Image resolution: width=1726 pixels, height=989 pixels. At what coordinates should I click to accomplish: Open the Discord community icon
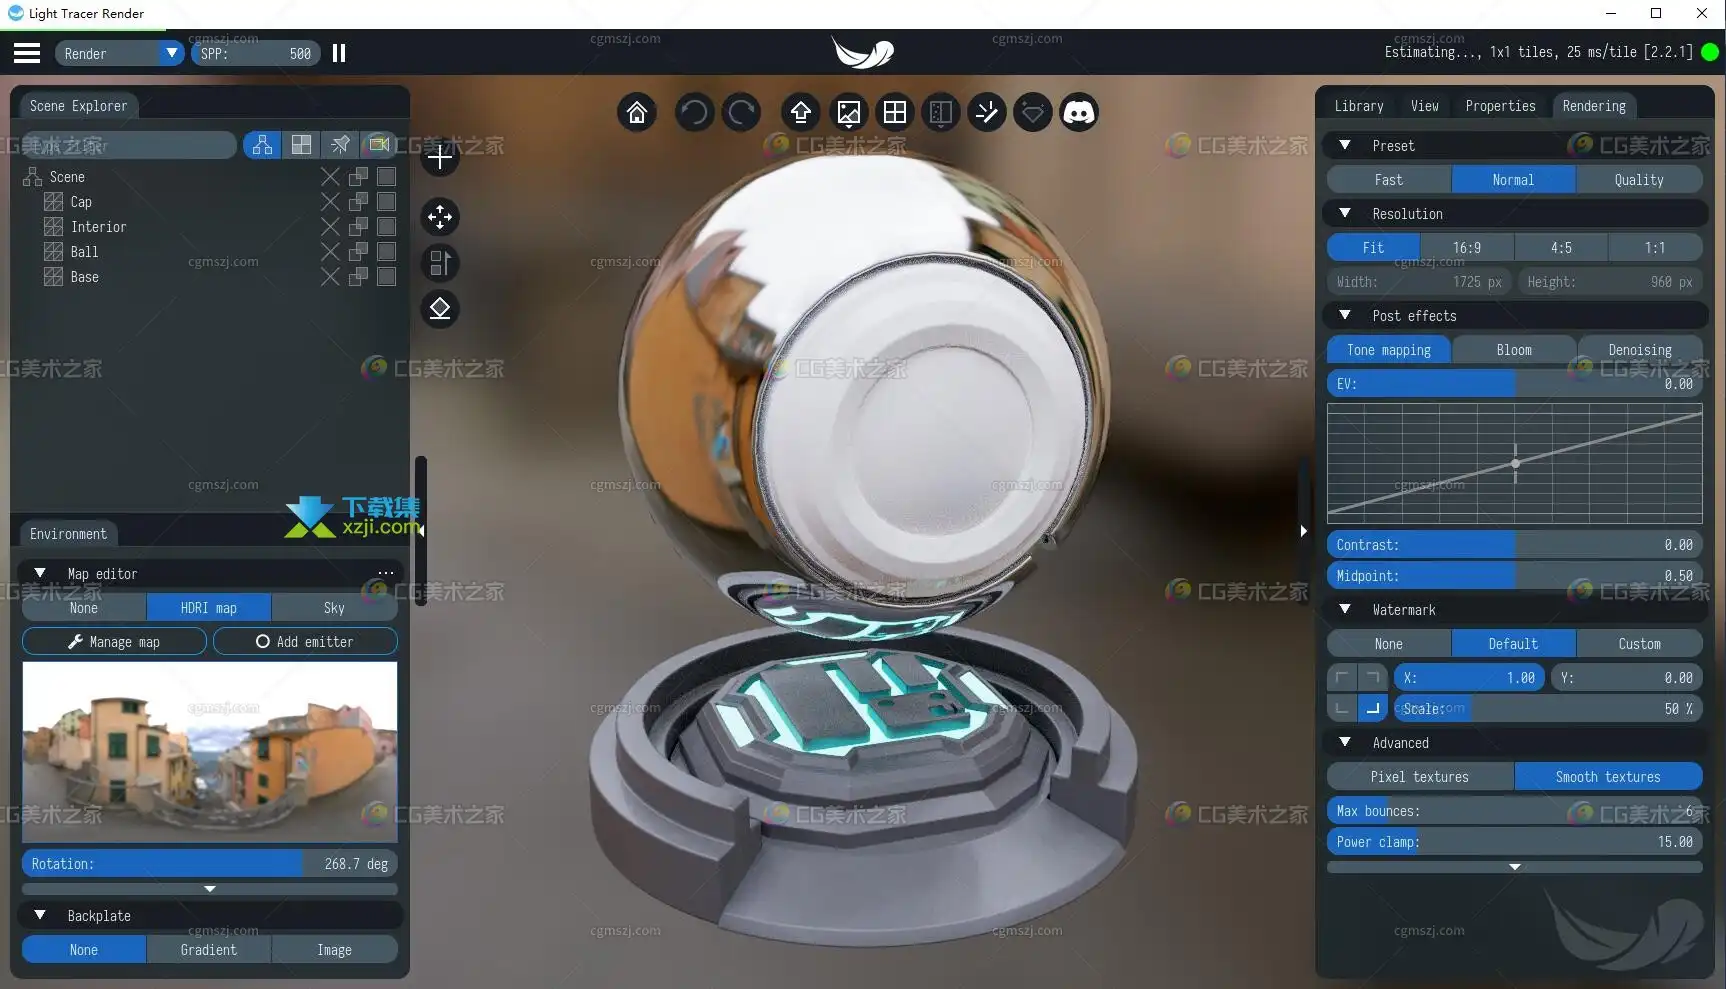[1078, 113]
